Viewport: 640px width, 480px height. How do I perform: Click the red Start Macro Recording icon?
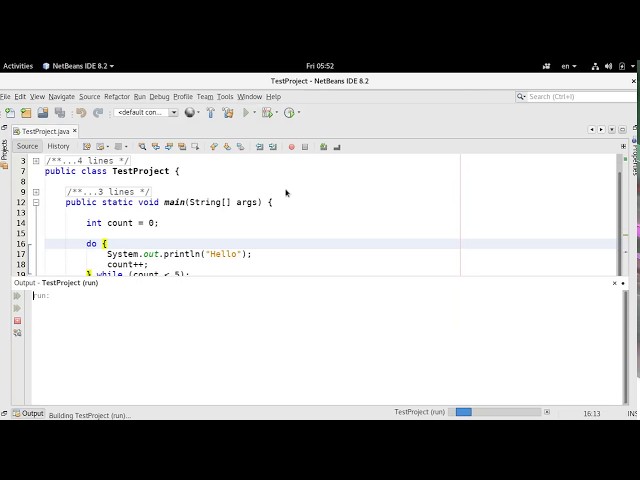(291, 147)
